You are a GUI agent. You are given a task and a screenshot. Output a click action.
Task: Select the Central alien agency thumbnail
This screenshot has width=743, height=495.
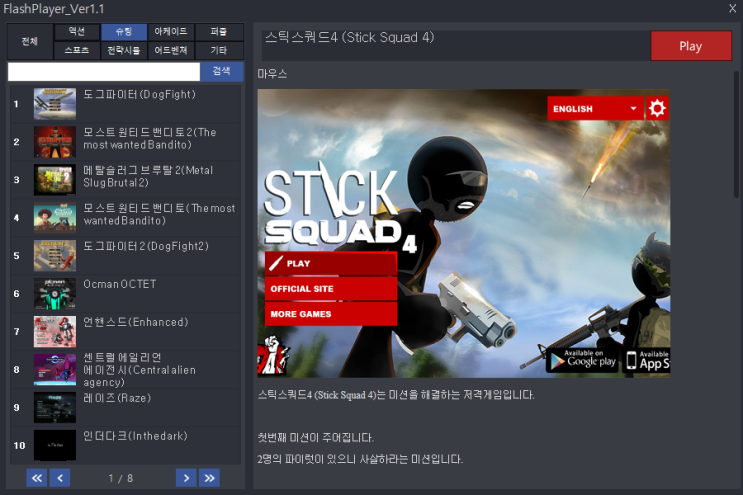coord(55,369)
